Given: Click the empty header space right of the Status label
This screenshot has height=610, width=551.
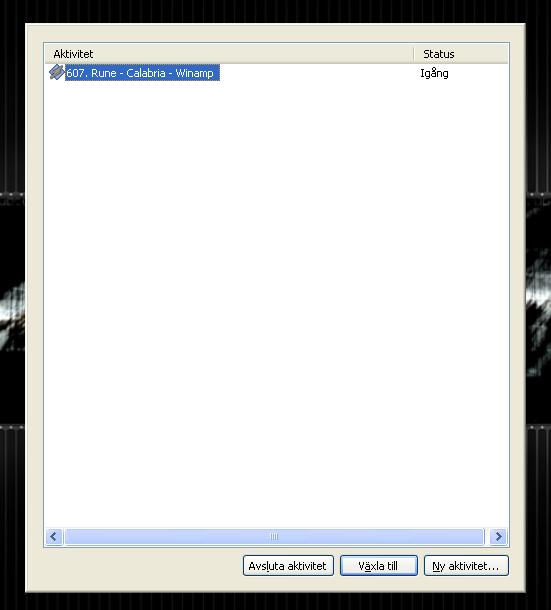Looking at the screenshot, I should click(482, 54).
